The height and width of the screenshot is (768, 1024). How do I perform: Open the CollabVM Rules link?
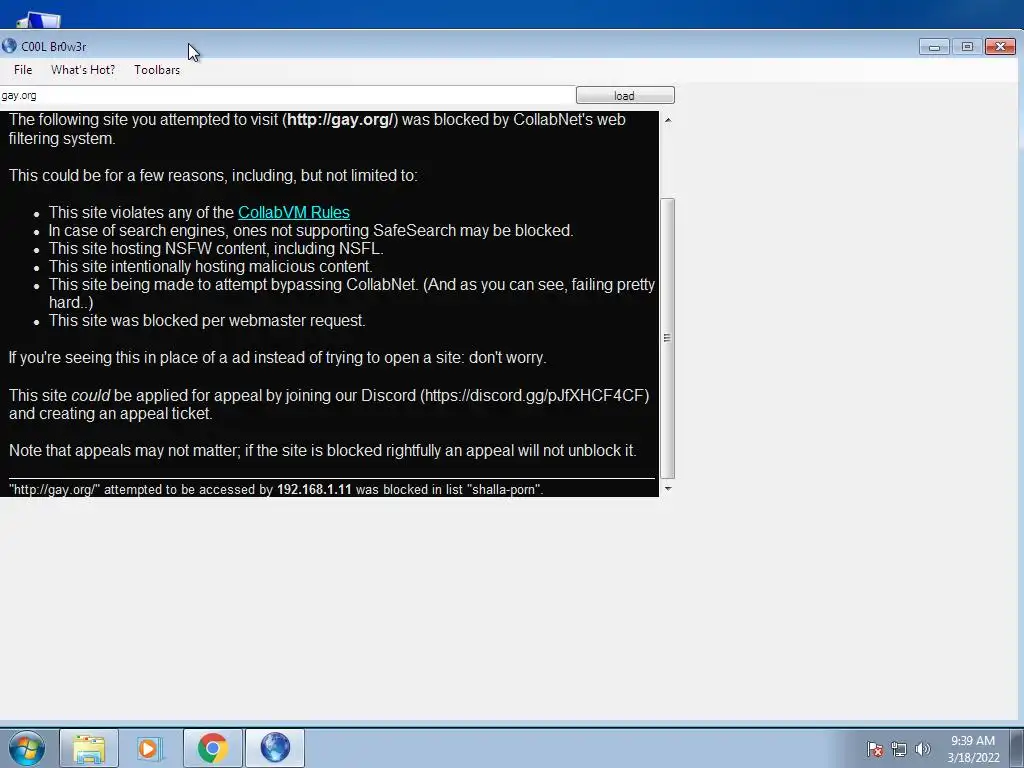click(x=294, y=212)
